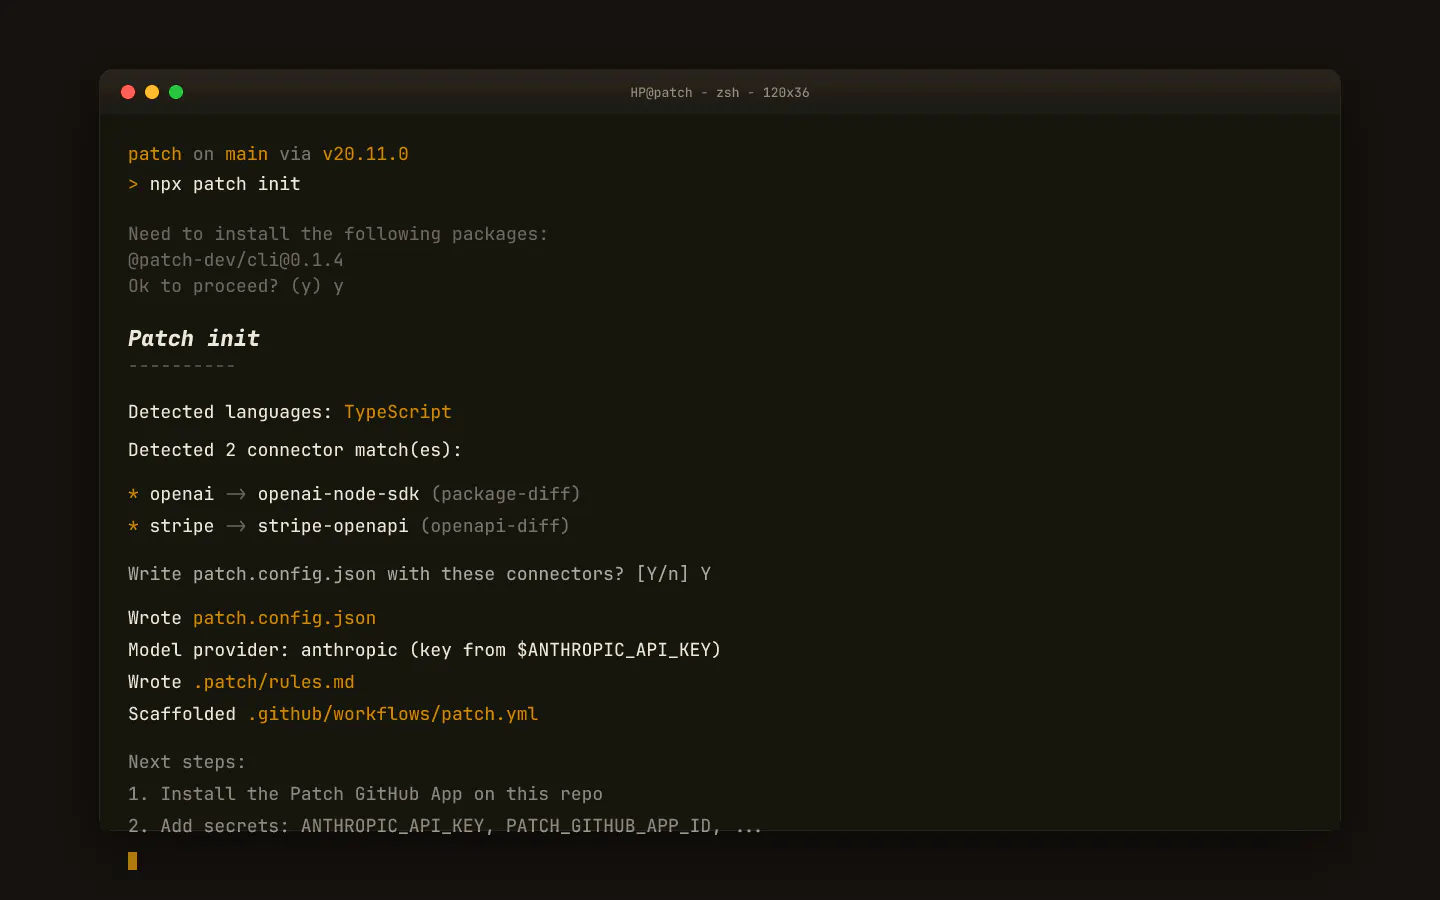Screen dimensions: 1440x900
Task: Click the '.patch/rules.md' file path
Action: [x=274, y=682]
